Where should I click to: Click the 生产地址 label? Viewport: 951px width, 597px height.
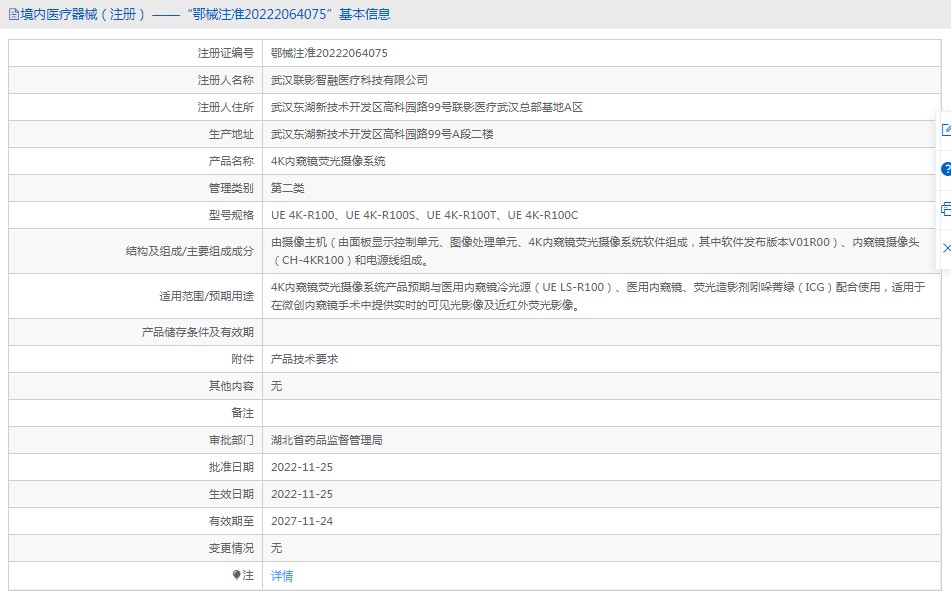[x=231, y=134]
